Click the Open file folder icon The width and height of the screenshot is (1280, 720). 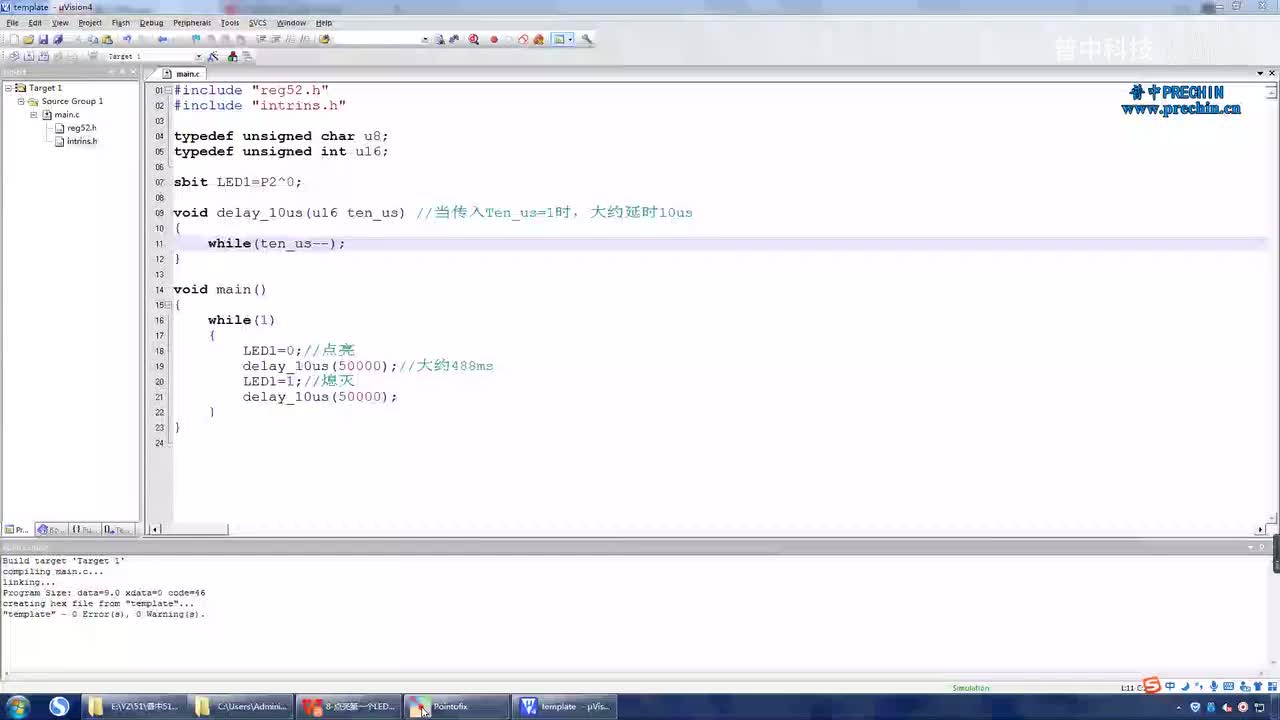coord(29,39)
